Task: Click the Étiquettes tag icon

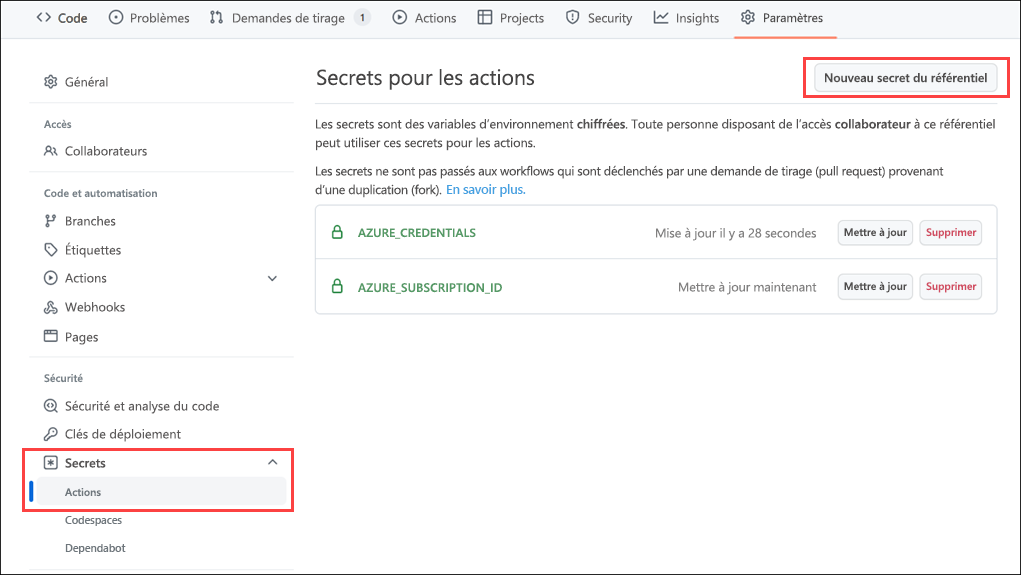Action: coord(51,250)
